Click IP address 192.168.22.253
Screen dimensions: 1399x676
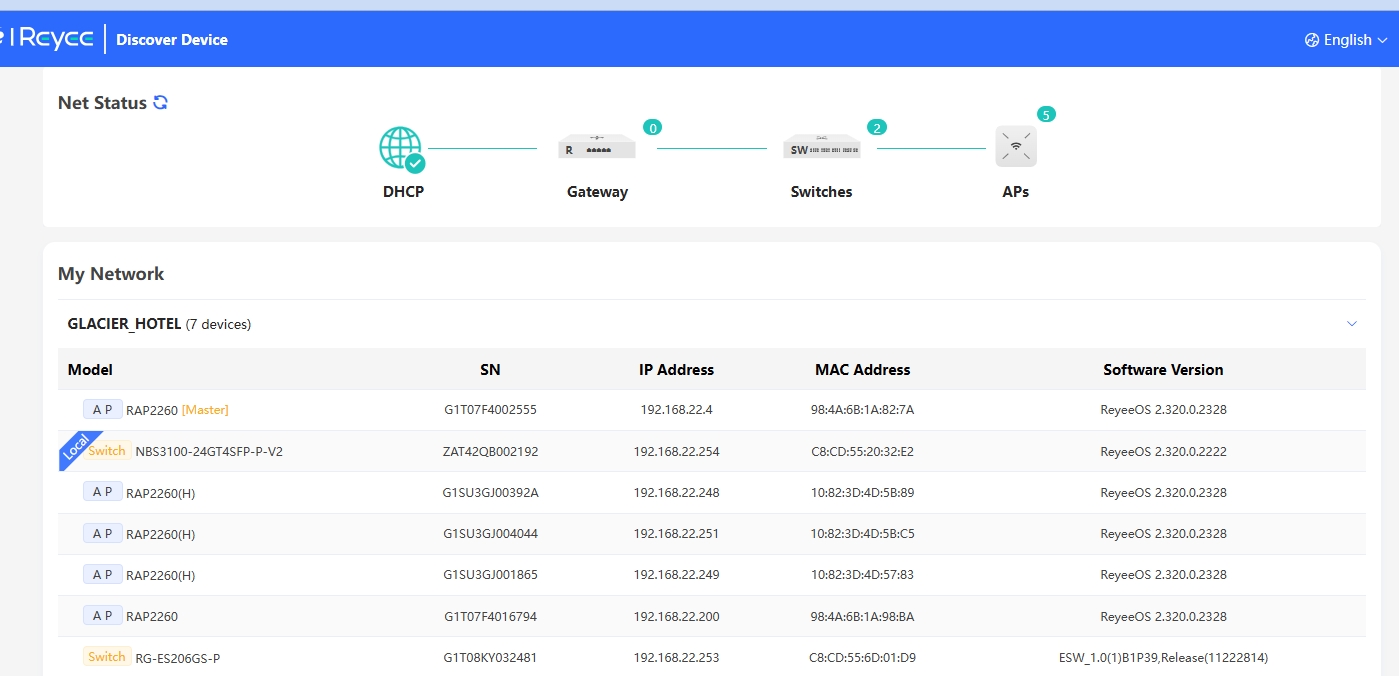(676, 658)
